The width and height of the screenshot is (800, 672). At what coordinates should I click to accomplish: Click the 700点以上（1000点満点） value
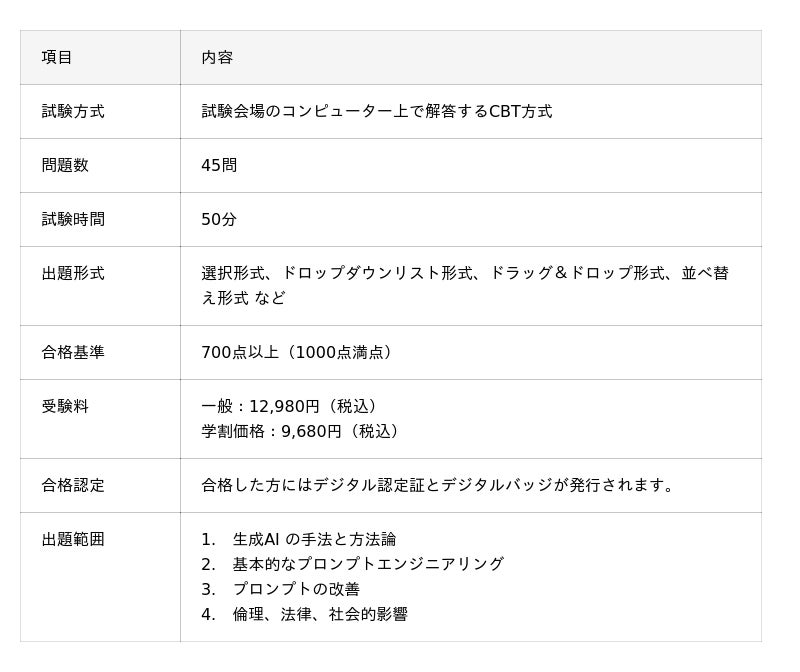click(299, 352)
